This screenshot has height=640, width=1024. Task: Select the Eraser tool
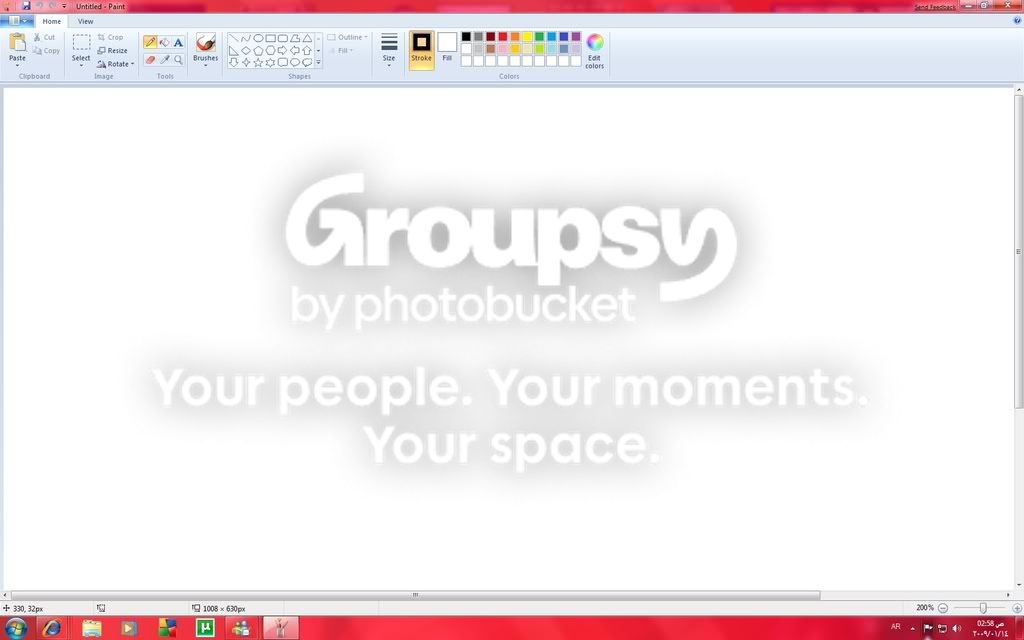(150, 59)
